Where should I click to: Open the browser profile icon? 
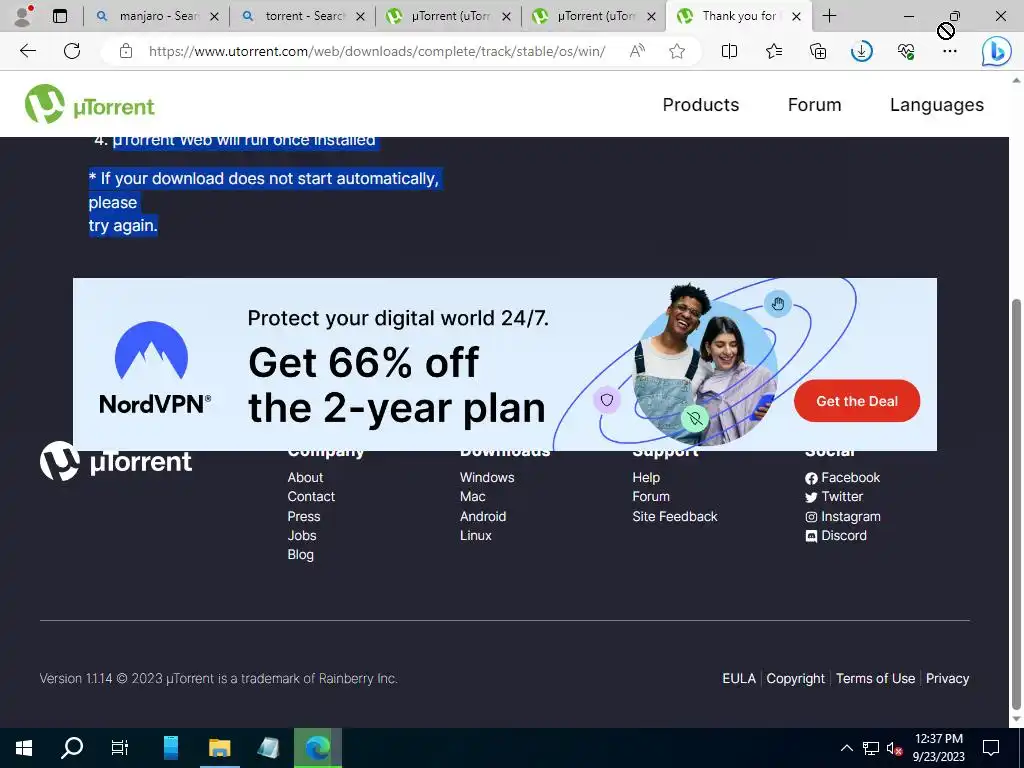(23, 16)
